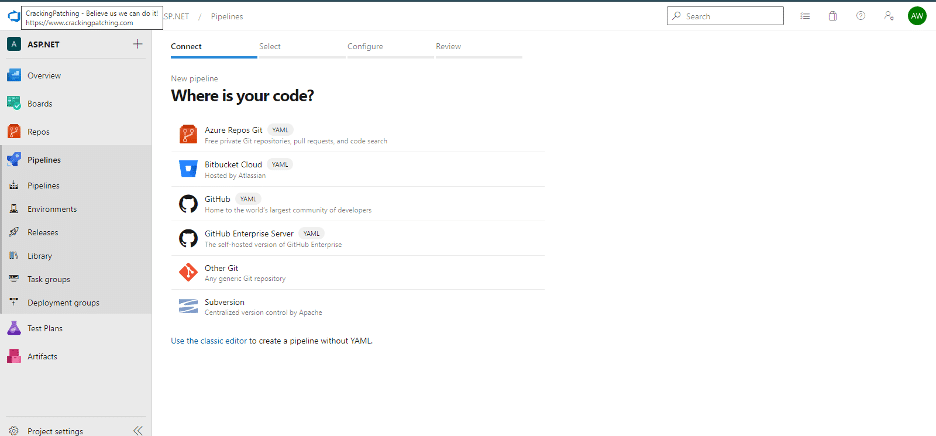
Task: Open the Boards sidebar icon
Action: [x=14, y=104]
